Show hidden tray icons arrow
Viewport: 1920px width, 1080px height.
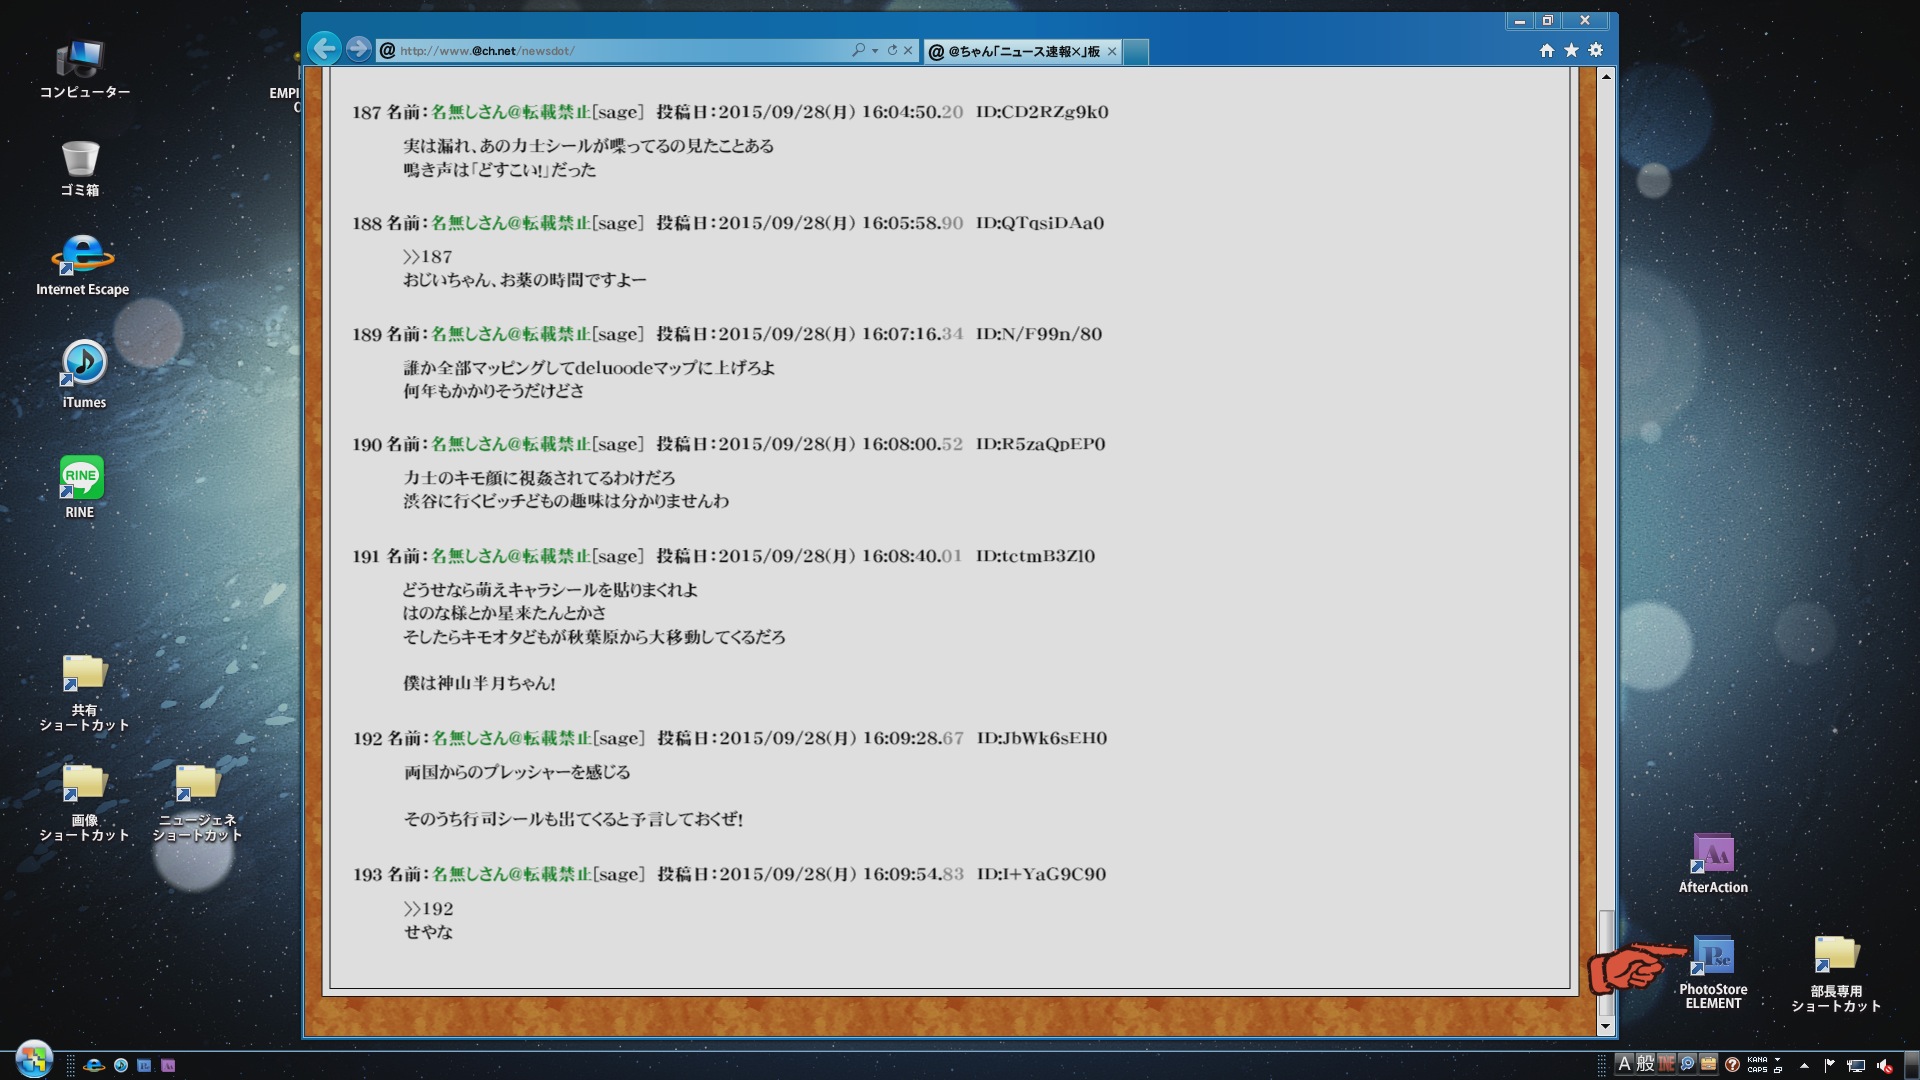coord(1804,1065)
